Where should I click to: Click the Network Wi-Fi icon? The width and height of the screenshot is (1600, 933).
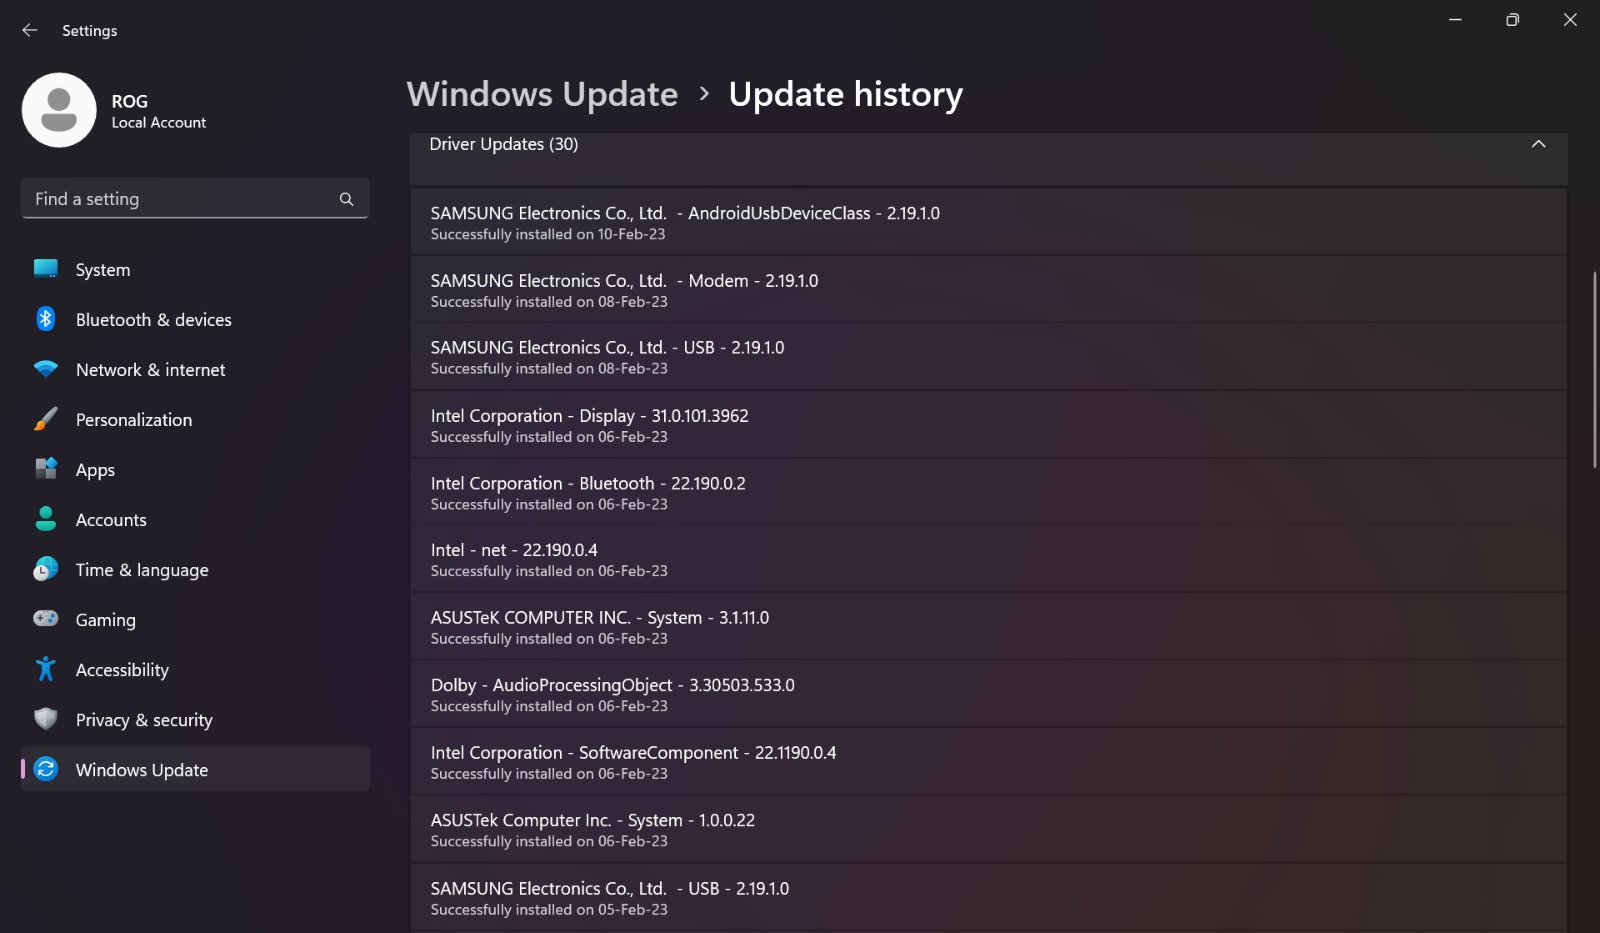pos(46,369)
